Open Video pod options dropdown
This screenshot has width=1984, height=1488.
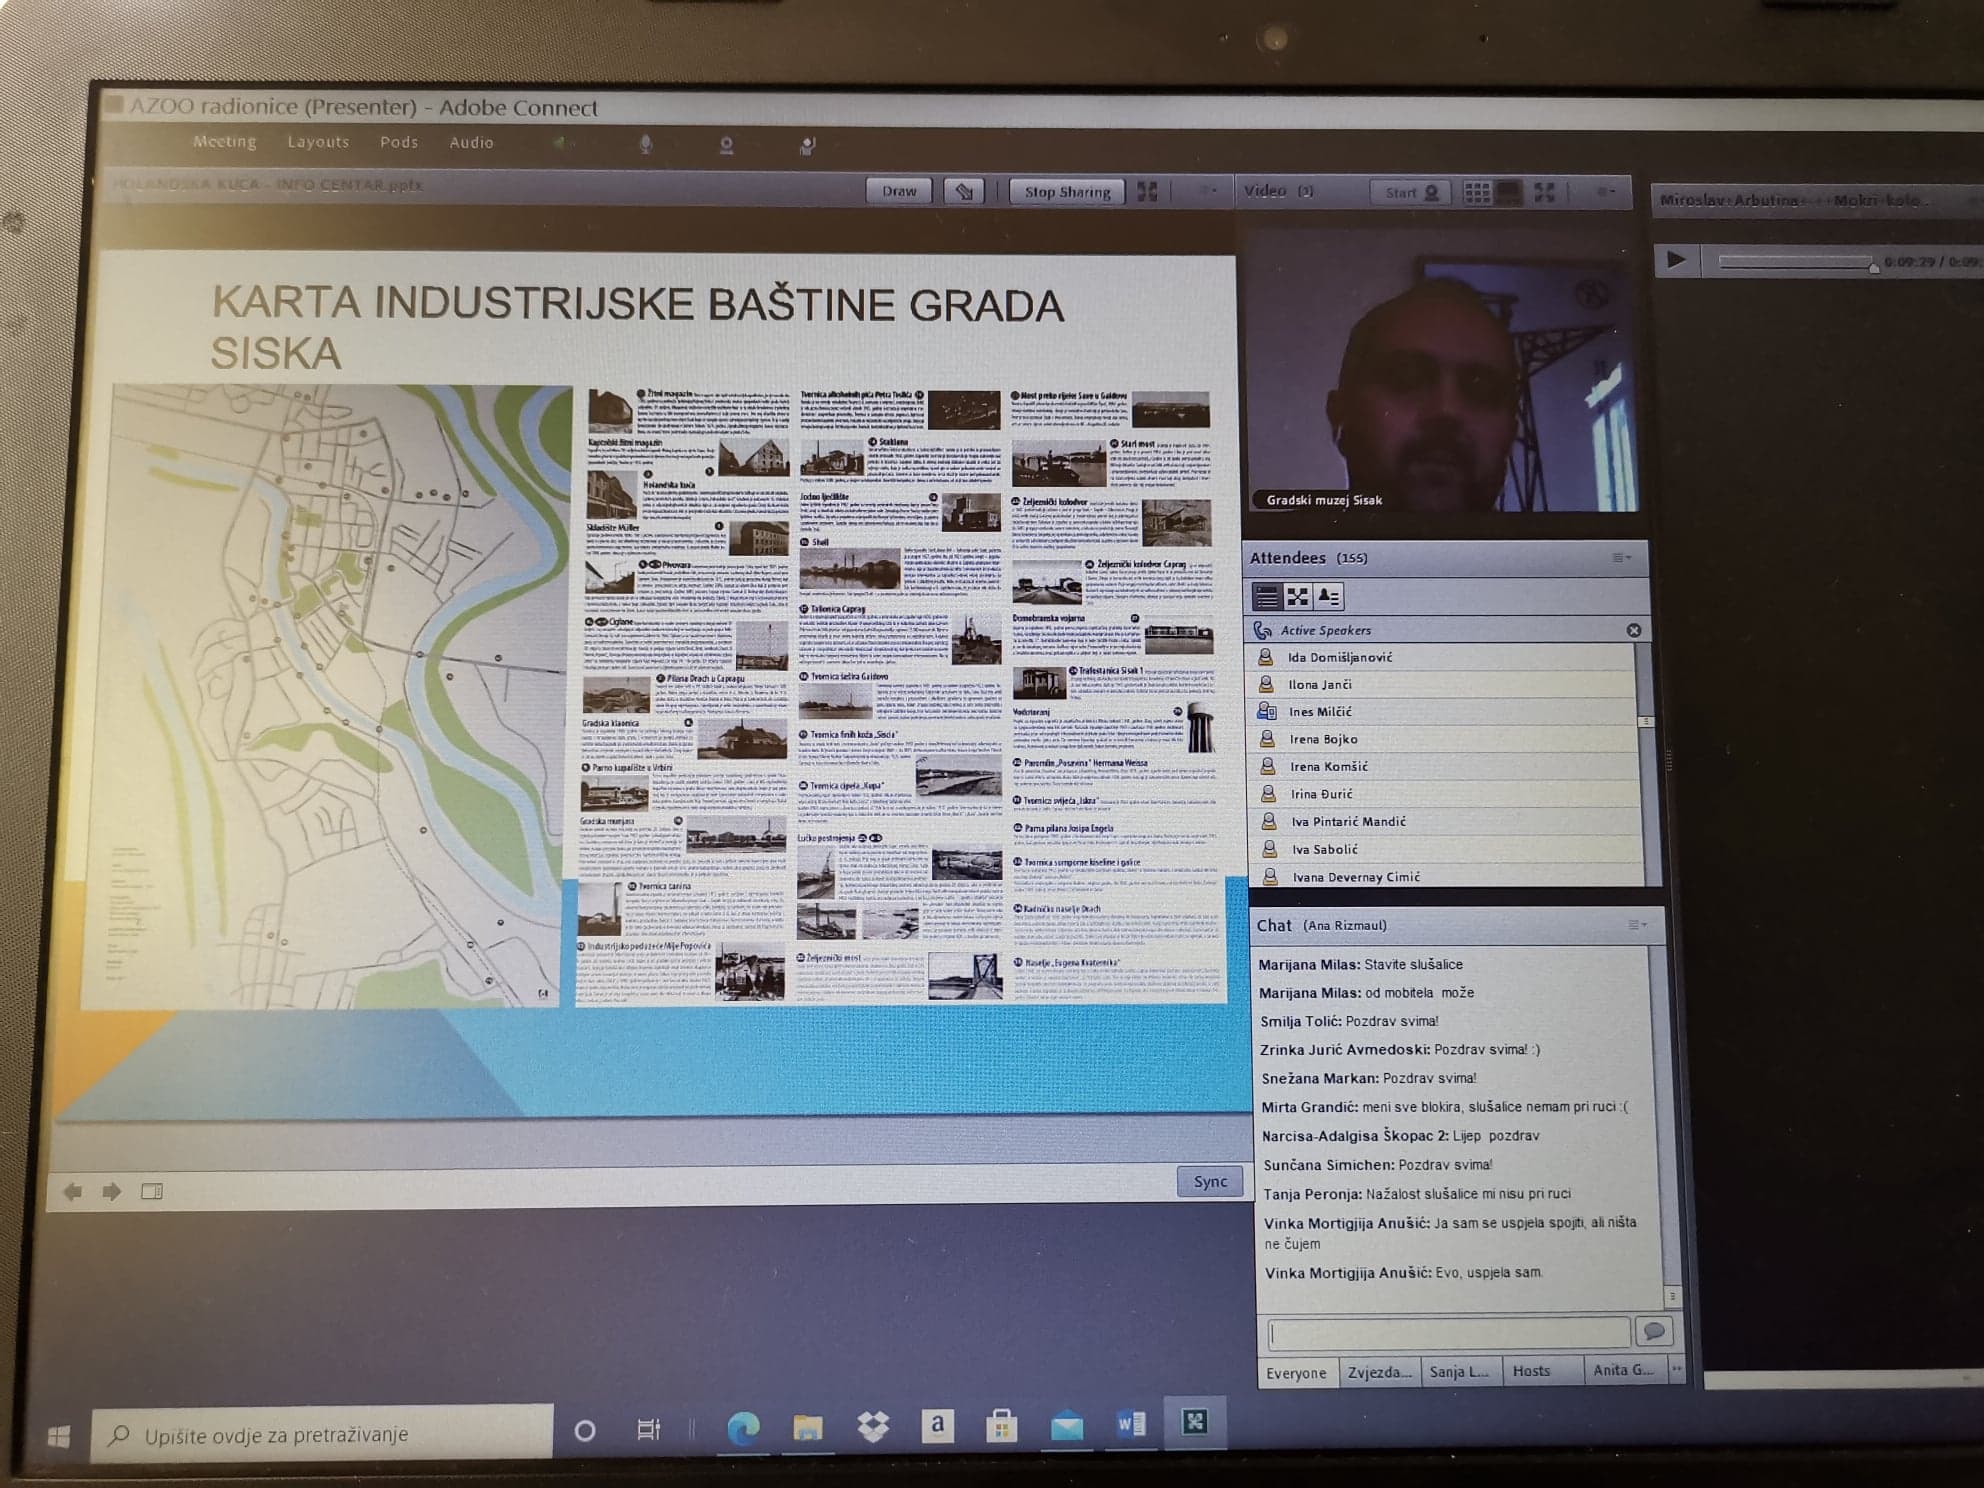1606,191
